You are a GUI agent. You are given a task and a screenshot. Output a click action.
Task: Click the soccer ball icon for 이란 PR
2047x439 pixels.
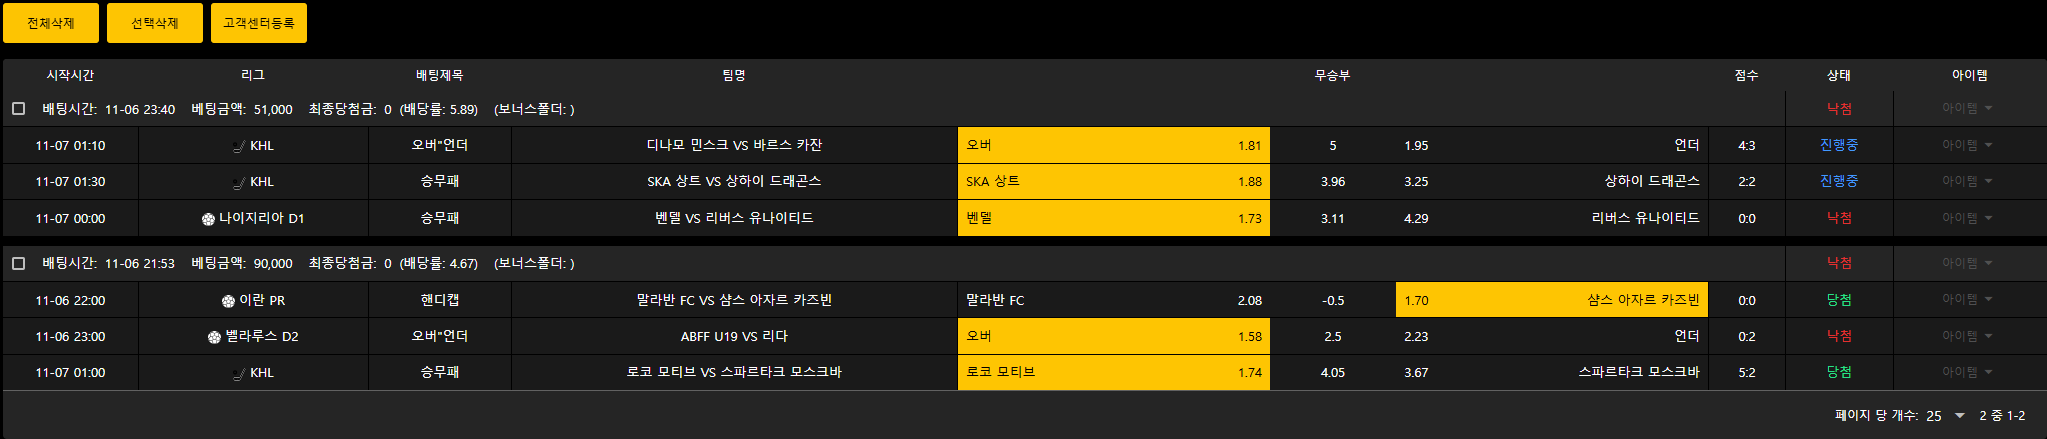coord(228,301)
